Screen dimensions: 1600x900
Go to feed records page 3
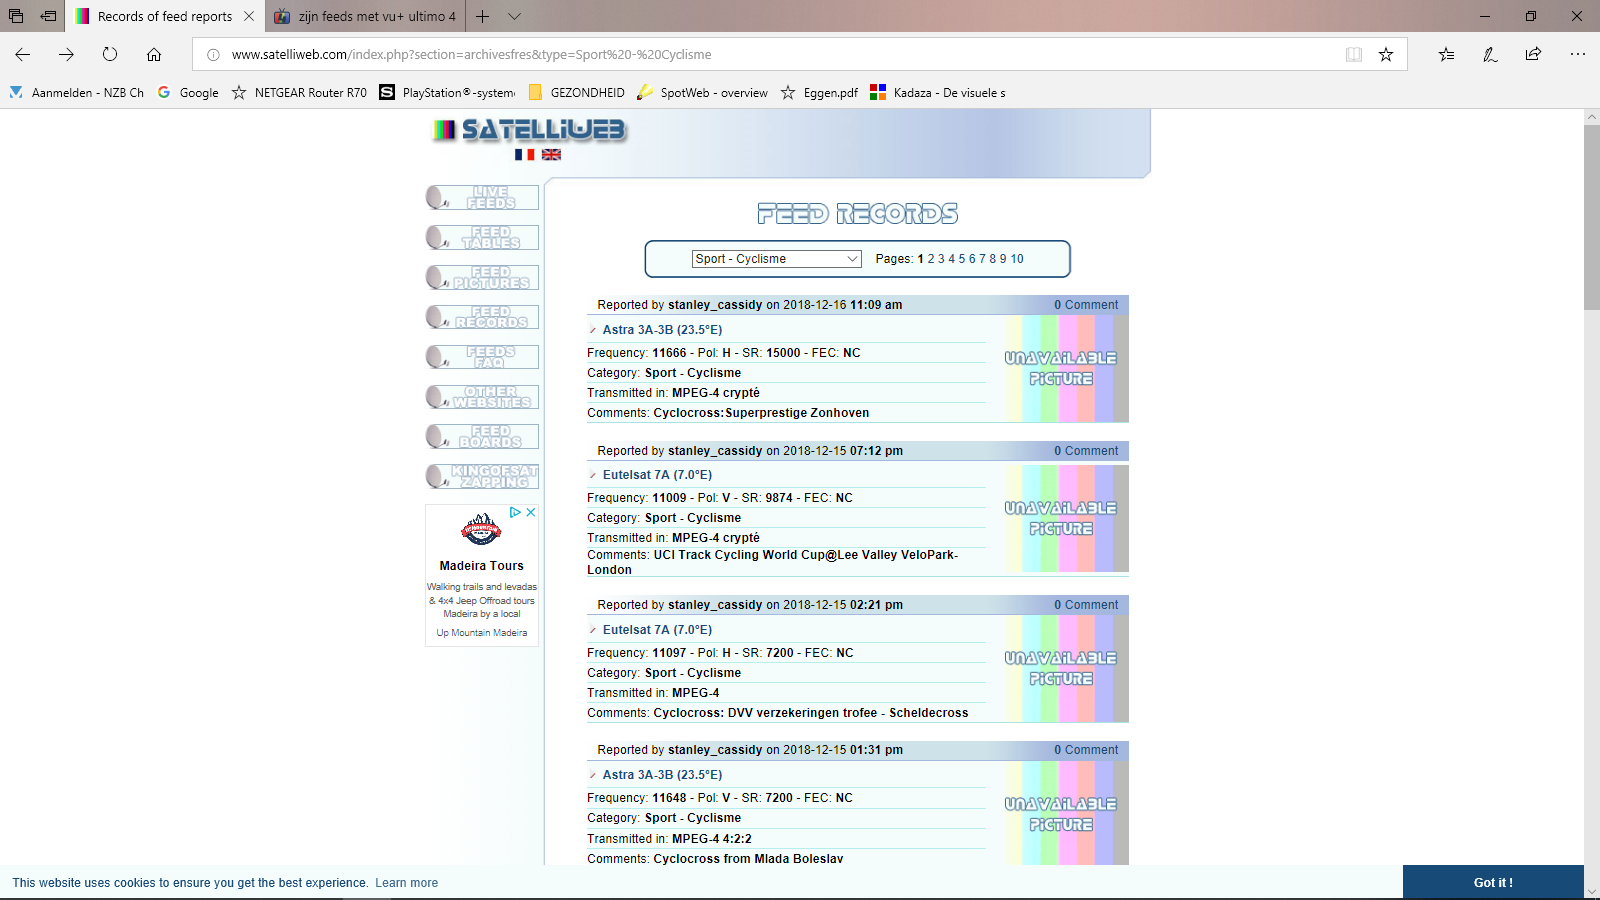[940, 258]
